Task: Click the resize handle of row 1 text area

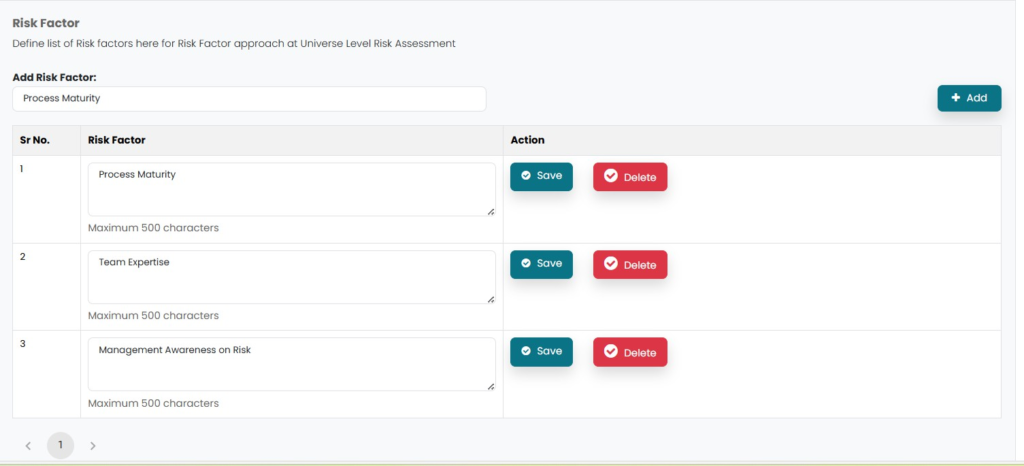Action: point(490,211)
